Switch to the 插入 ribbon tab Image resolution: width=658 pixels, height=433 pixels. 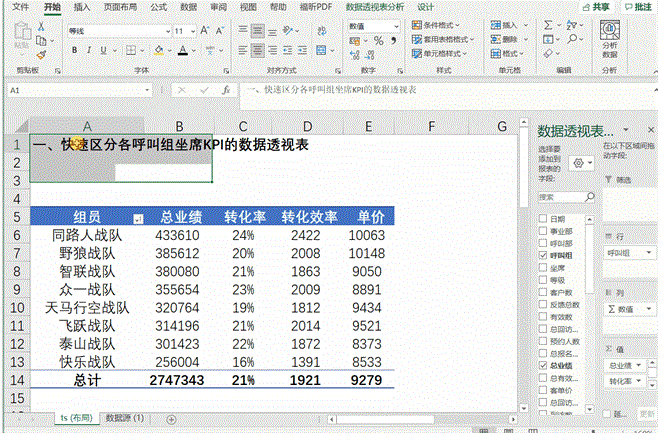click(x=82, y=7)
